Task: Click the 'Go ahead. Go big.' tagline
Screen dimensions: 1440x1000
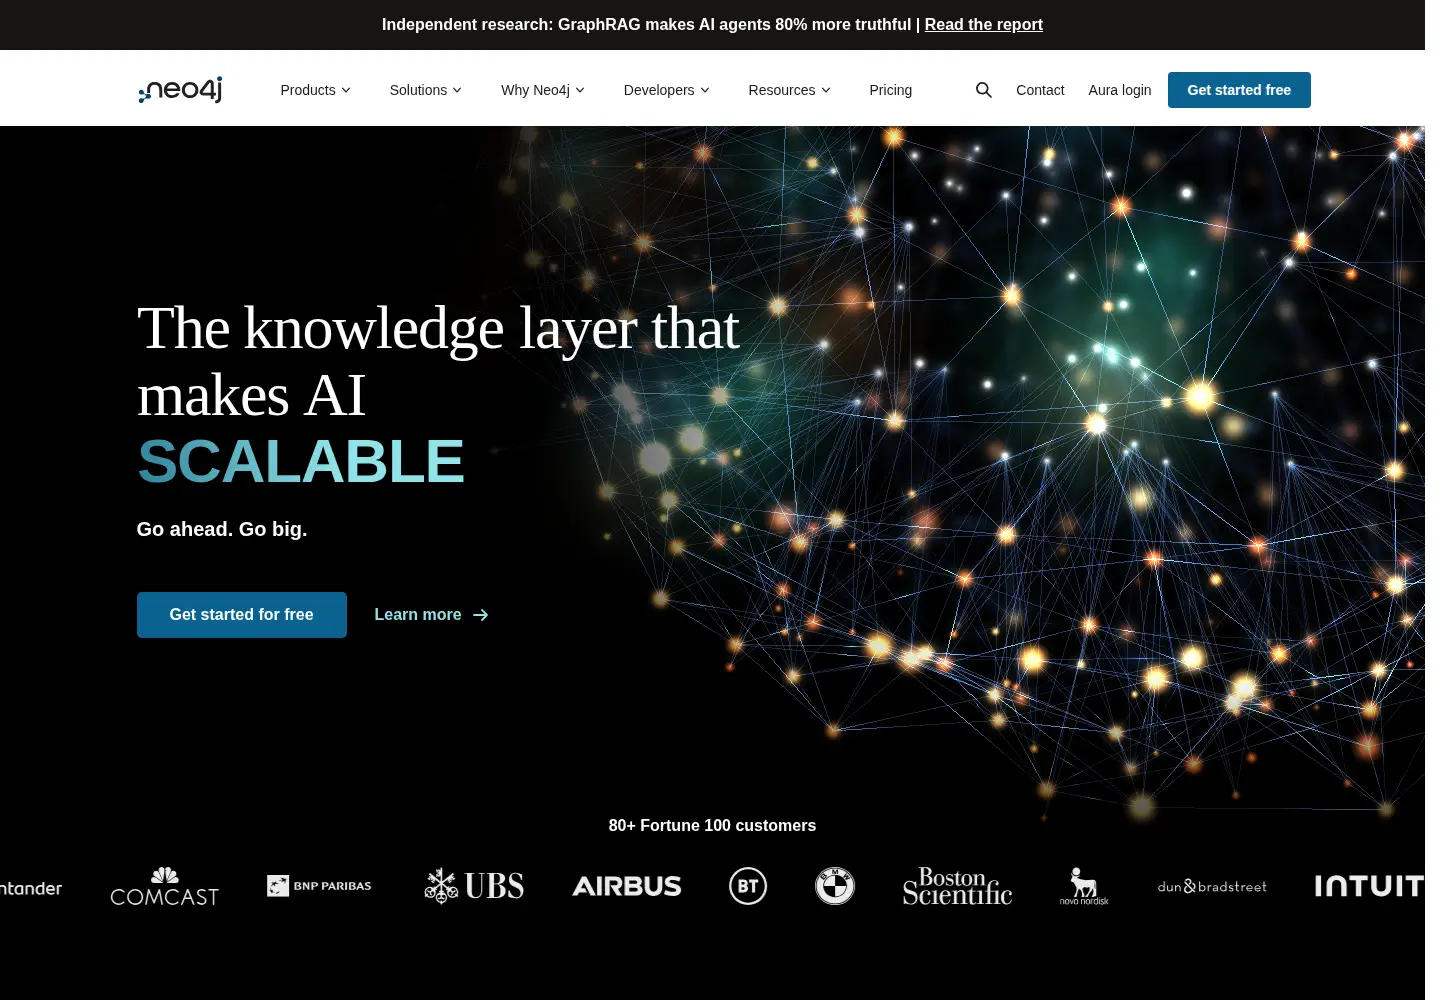Action: tap(222, 529)
